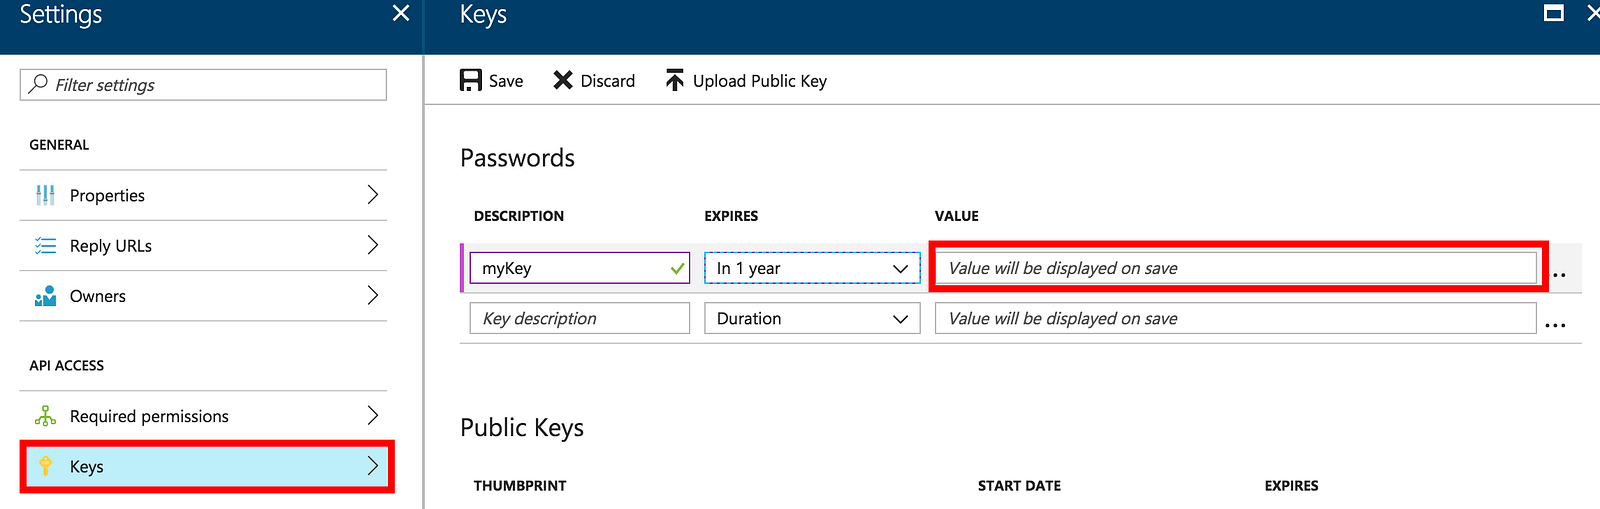Image resolution: width=1600 pixels, height=509 pixels.
Task: Open the ellipsis menu for empty key row
Action: [1555, 325]
